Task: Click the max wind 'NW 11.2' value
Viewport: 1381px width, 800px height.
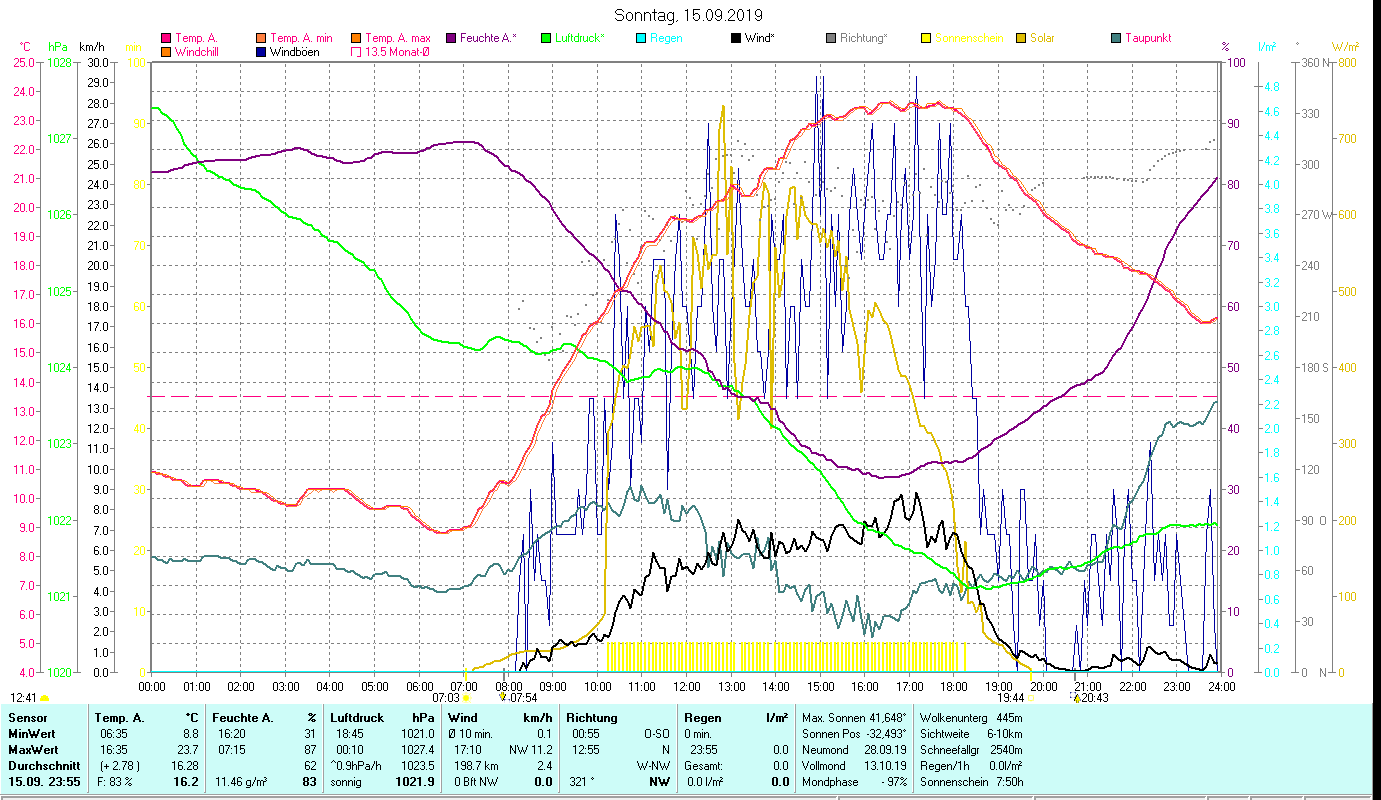Action: 530,749
